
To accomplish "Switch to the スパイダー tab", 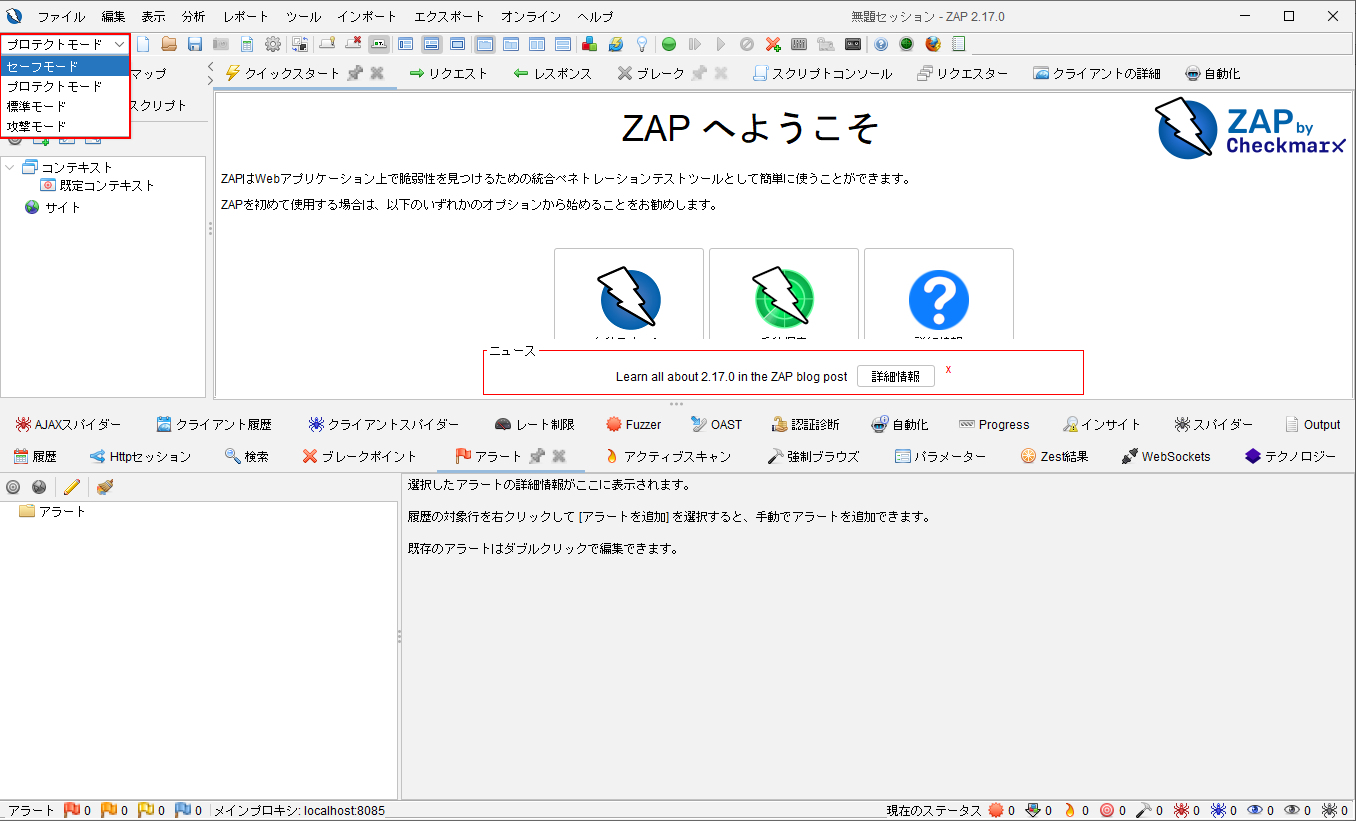I will [1213, 424].
